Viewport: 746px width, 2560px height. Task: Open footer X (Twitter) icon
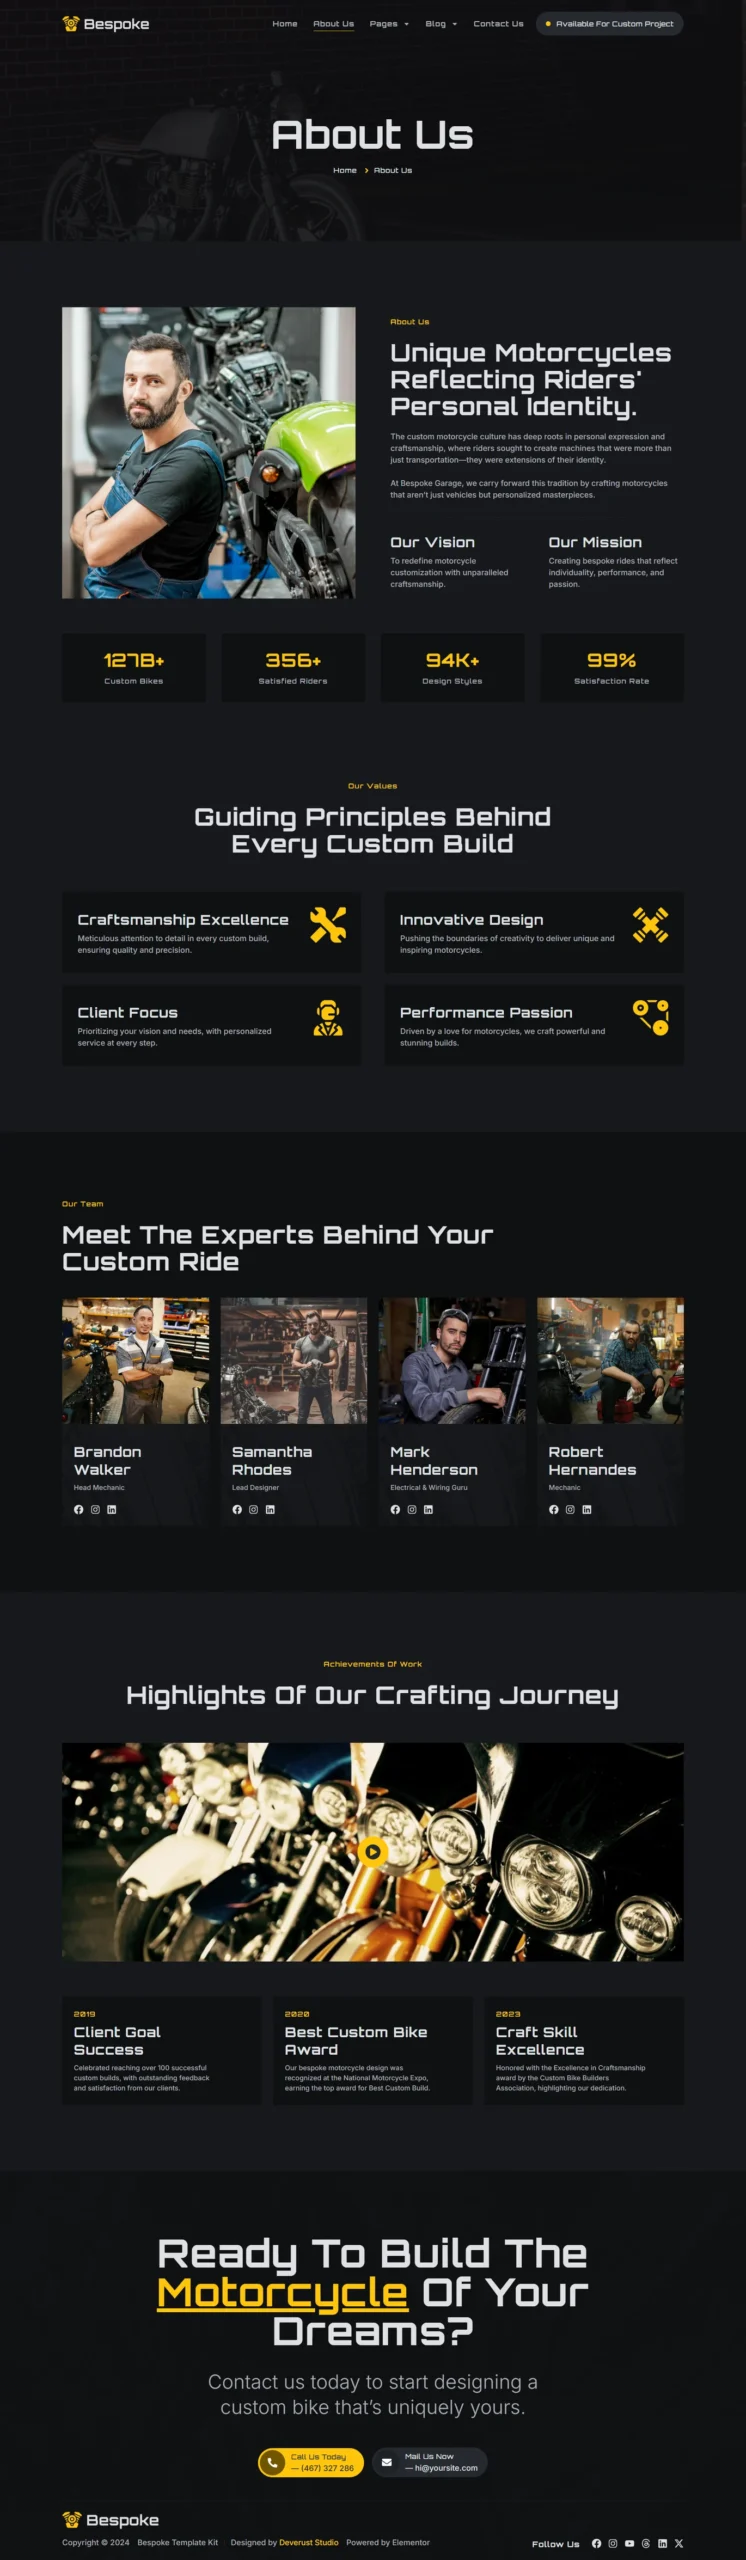pyautogui.click(x=679, y=2543)
